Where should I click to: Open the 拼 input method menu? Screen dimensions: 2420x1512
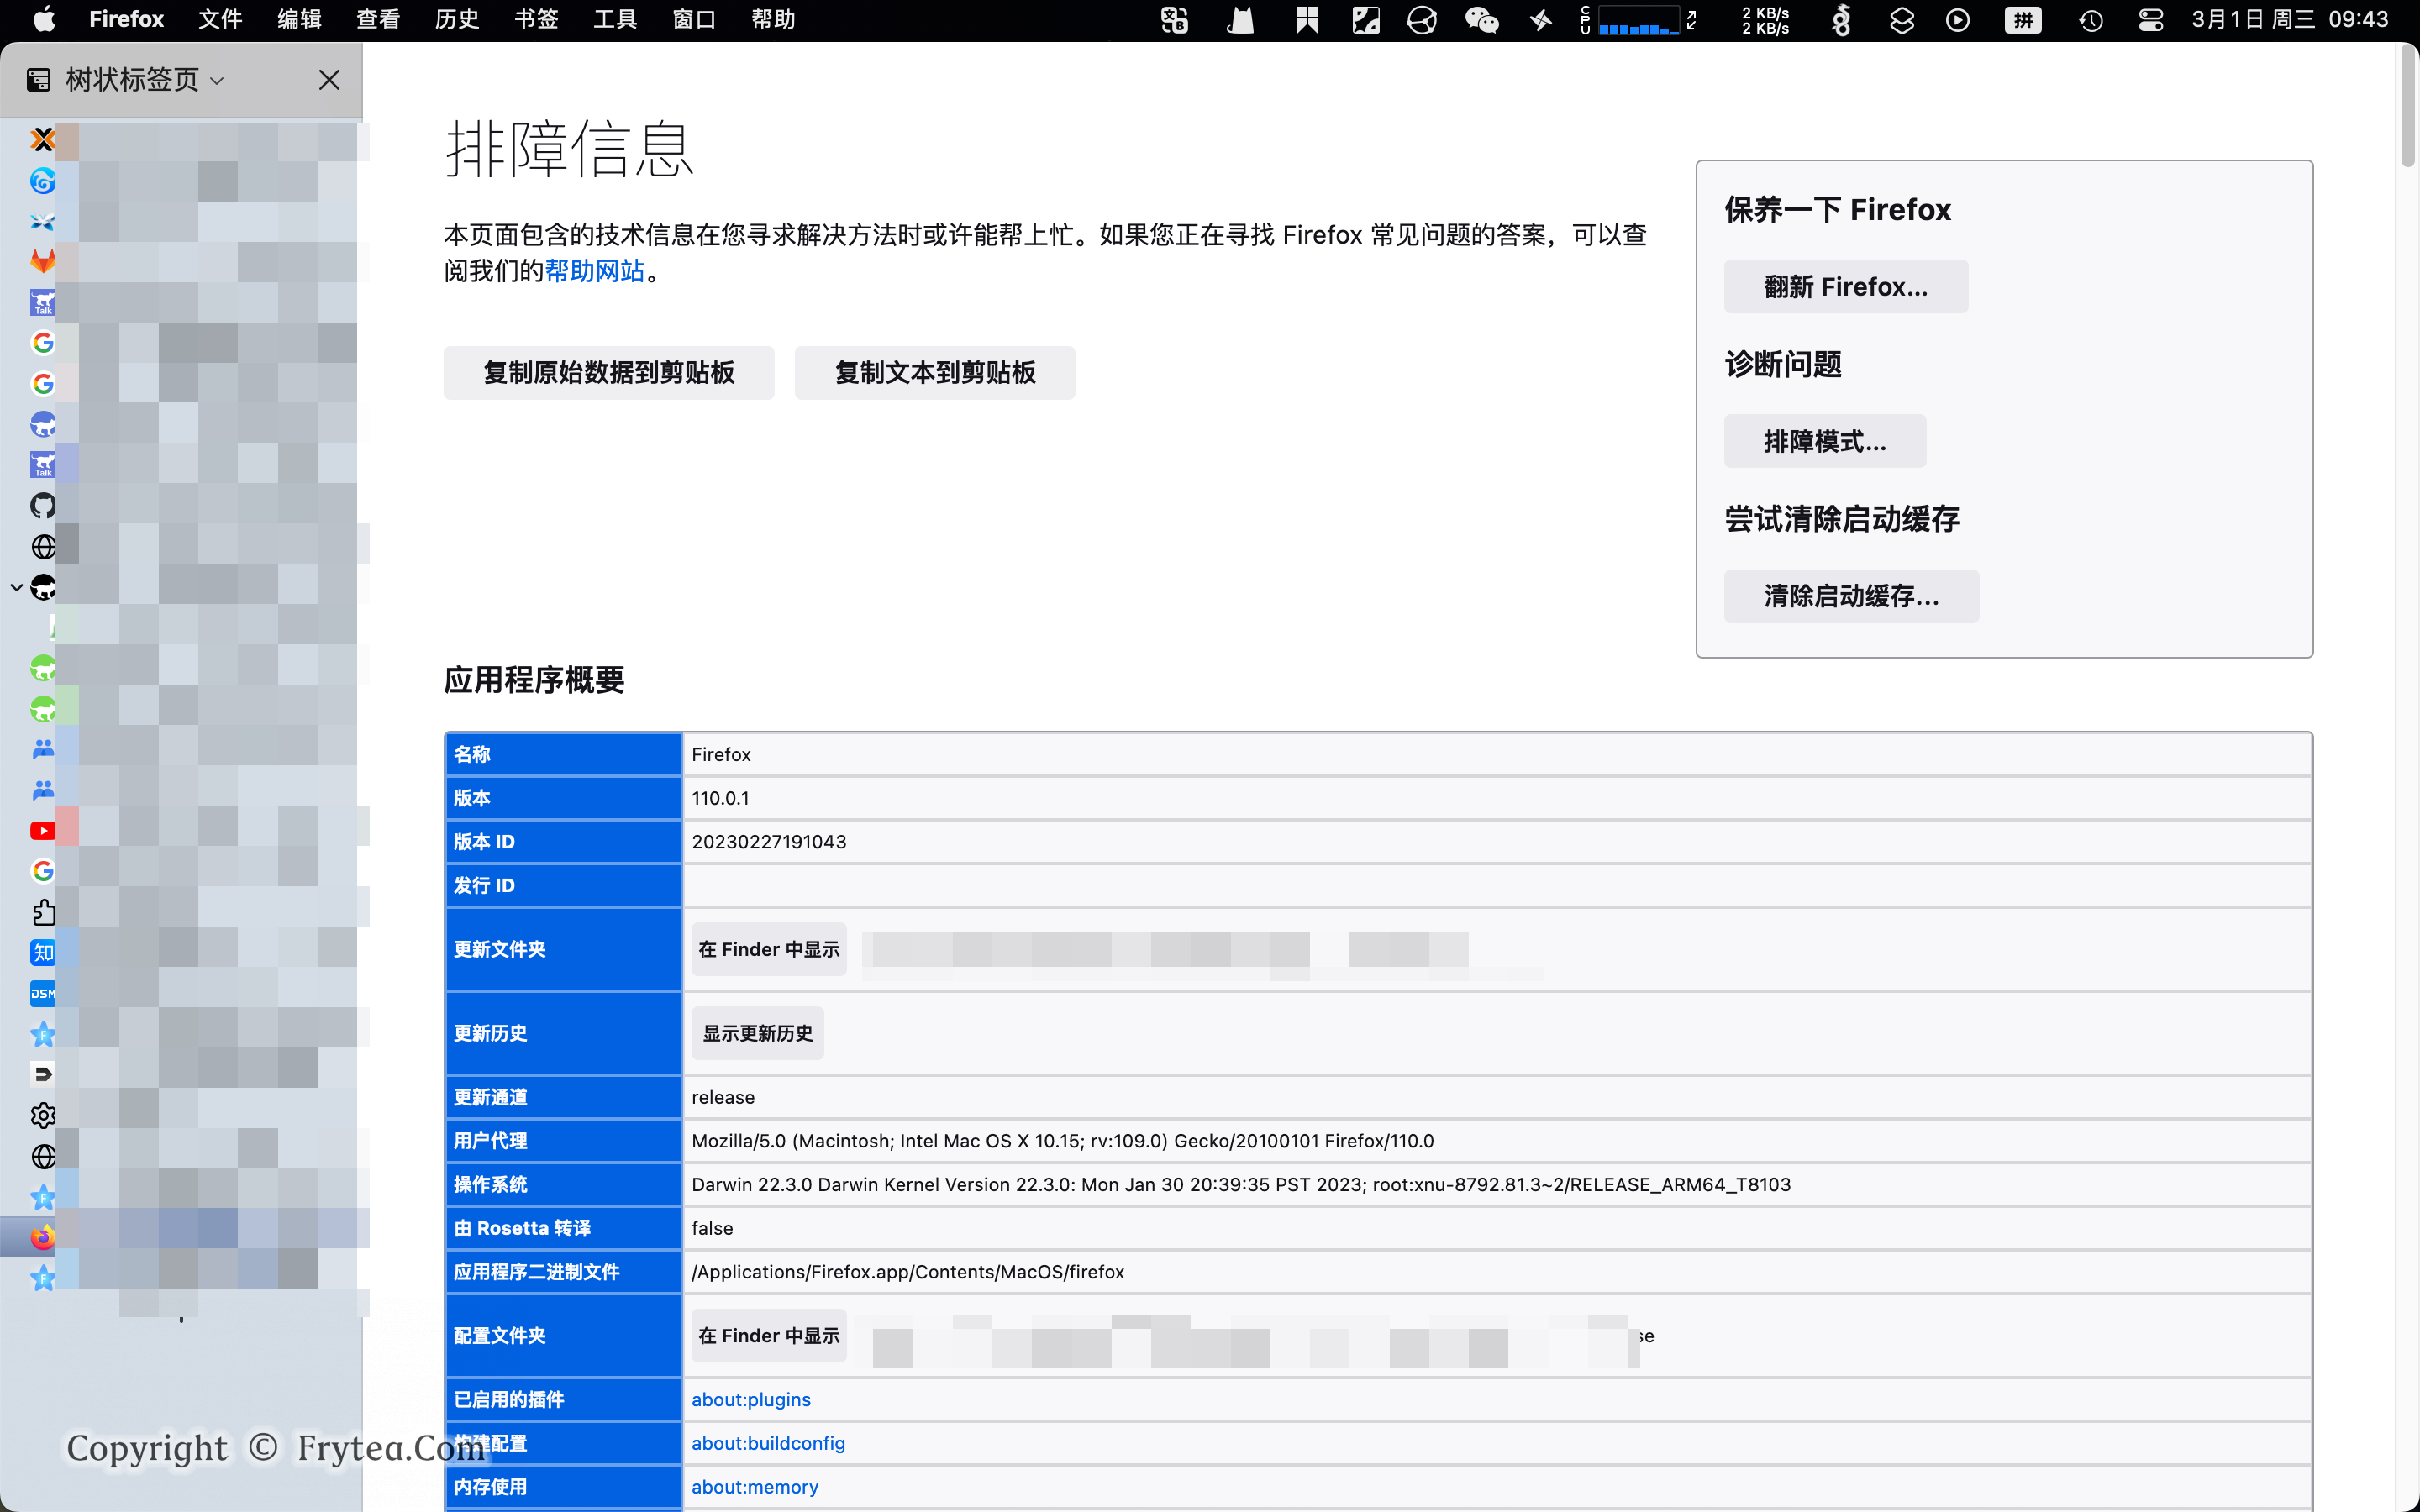(x=2022, y=20)
